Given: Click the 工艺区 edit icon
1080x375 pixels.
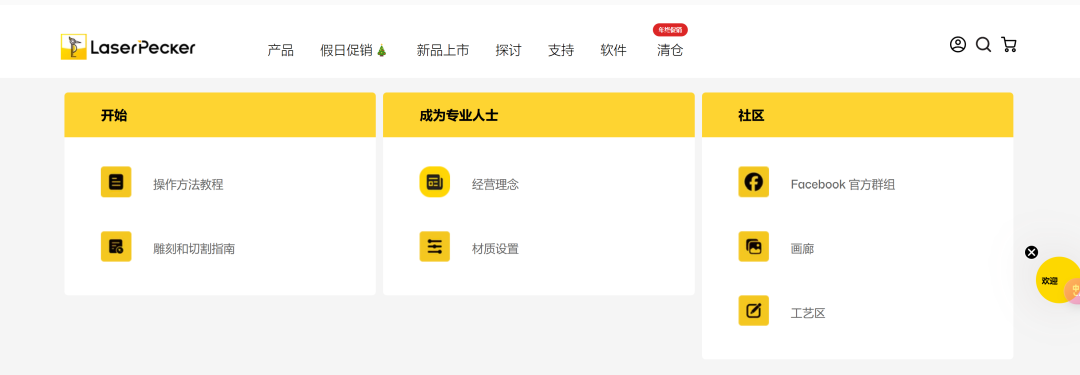Looking at the screenshot, I should (754, 311).
